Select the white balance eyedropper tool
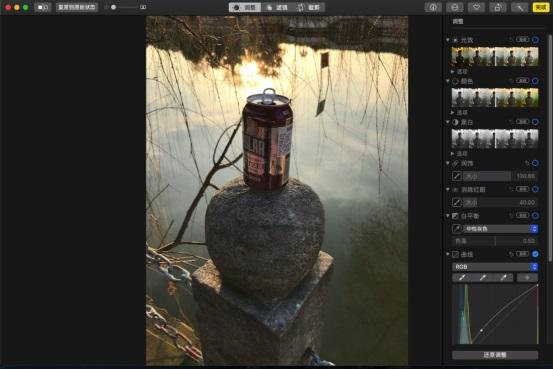 (457, 229)
